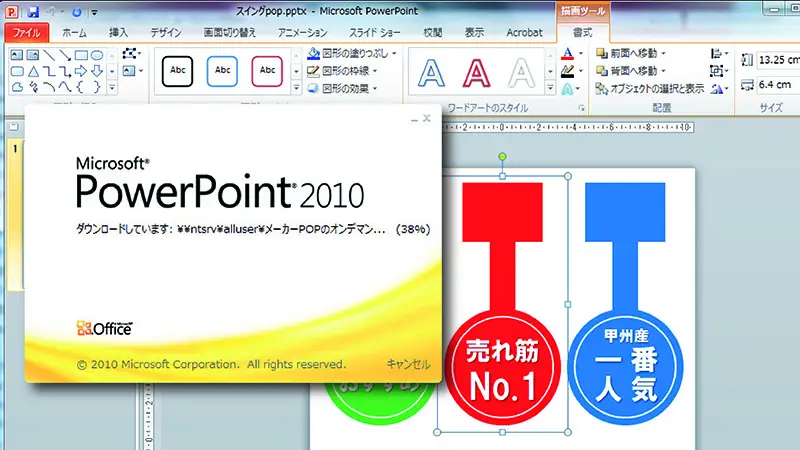Select the Elbow Connector shape
800x450 pixels.
point(49,71)
